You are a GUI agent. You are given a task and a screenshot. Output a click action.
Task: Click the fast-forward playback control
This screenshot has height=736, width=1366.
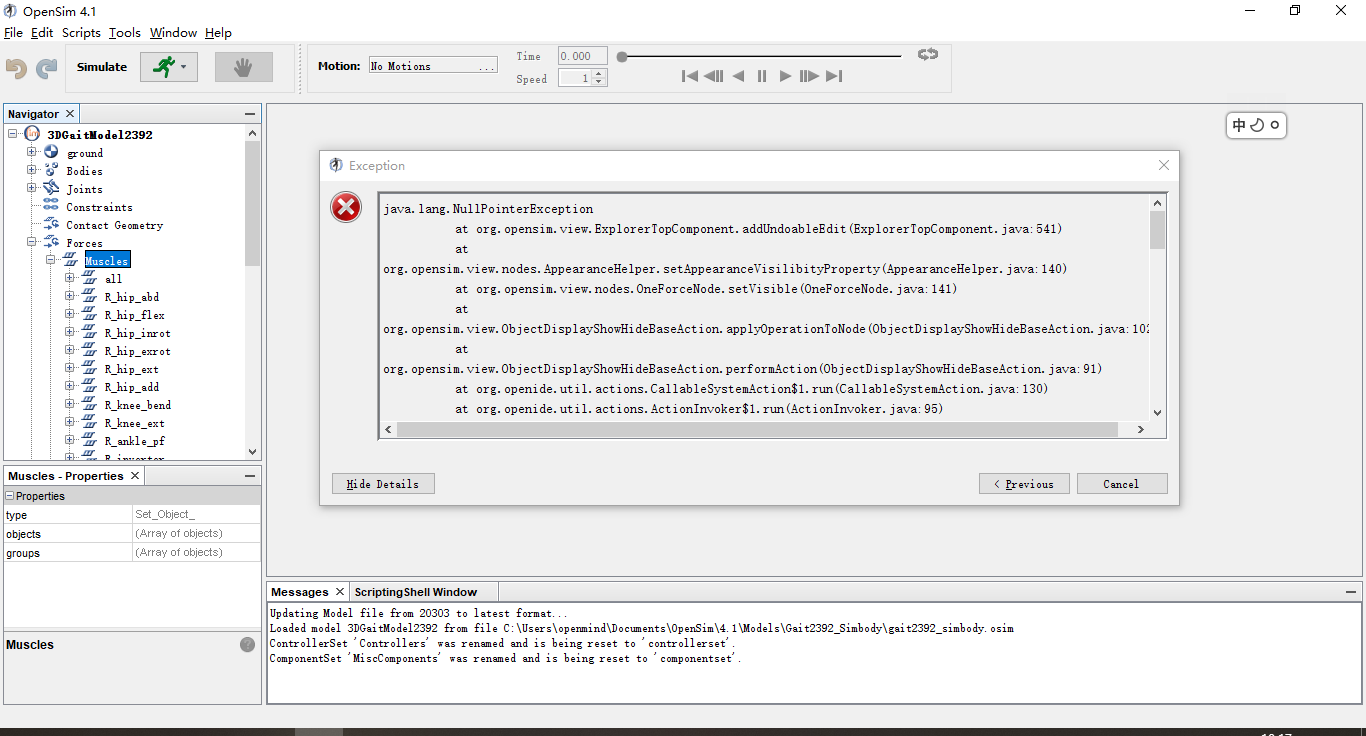click(809, 75)
